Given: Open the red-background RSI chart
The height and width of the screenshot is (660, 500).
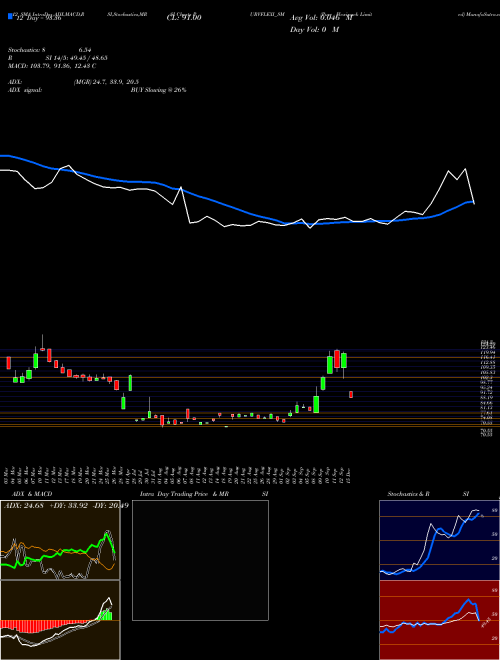Looking at the screenshot, I should (x=439, y=620).
